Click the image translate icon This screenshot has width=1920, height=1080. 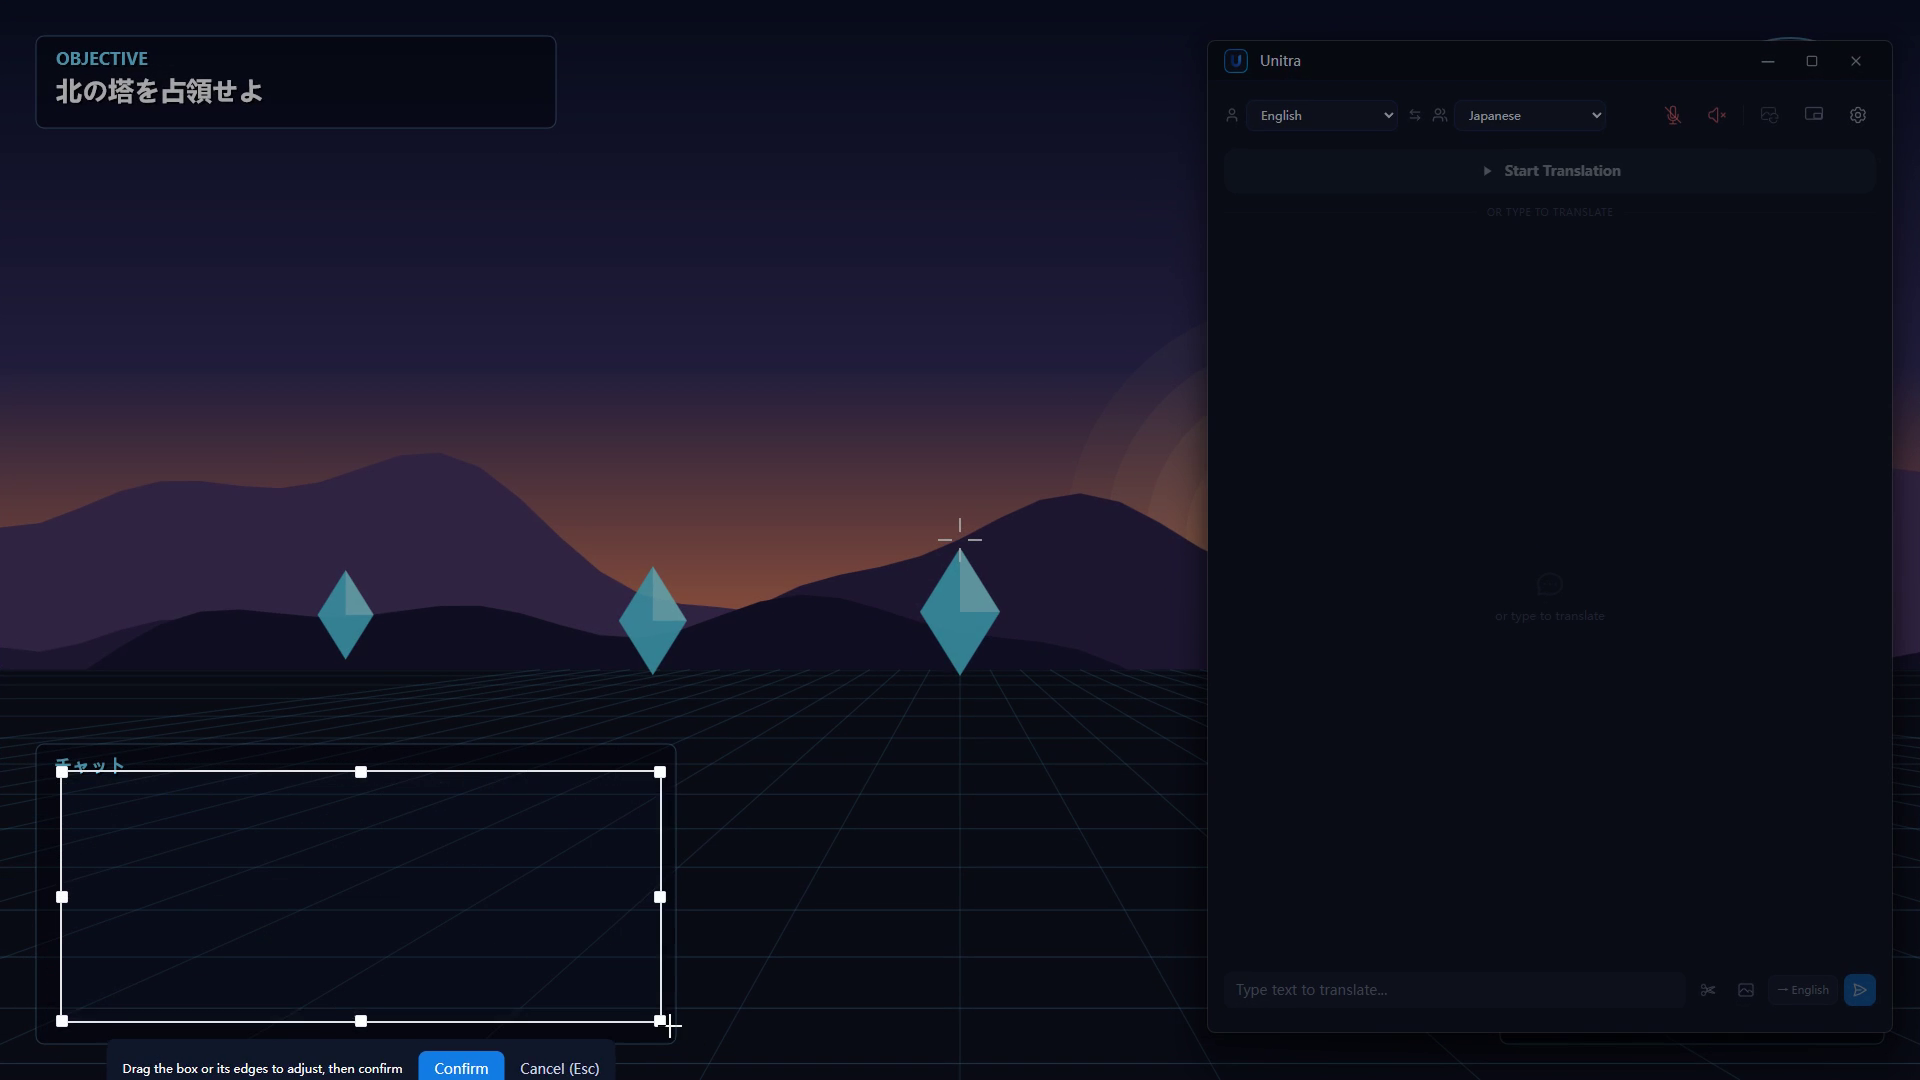1746,990
